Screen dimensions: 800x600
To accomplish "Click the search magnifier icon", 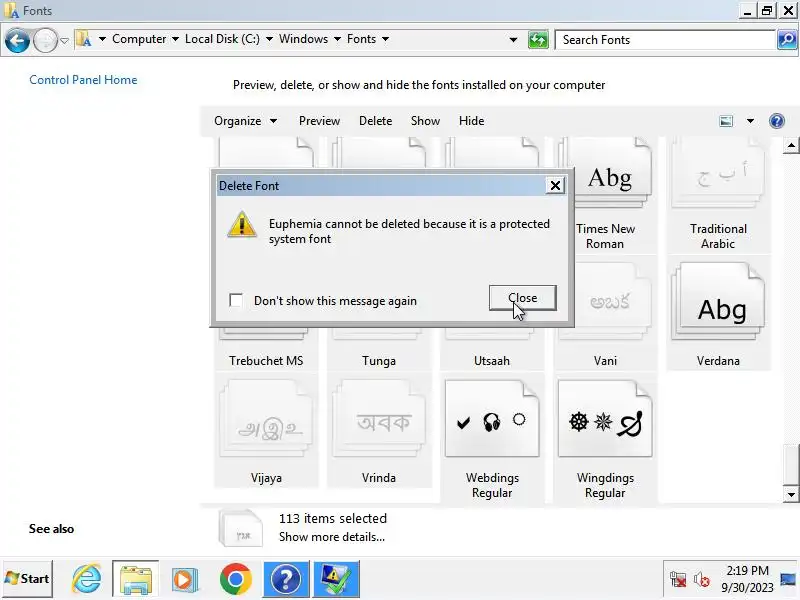I will coord(786,40).
